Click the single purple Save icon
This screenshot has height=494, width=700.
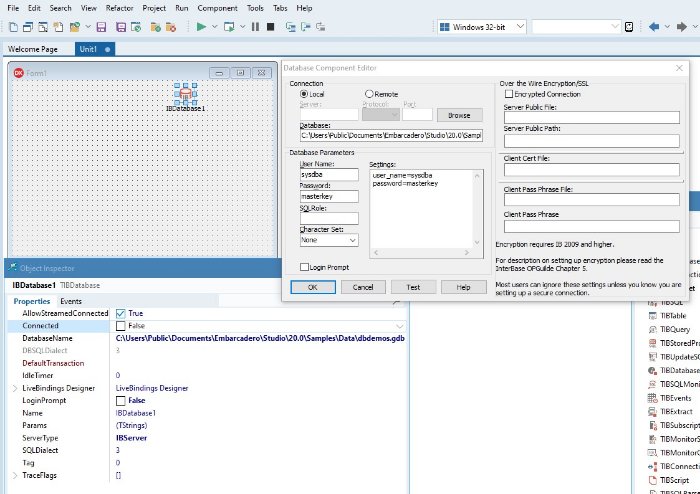[101, 27]
